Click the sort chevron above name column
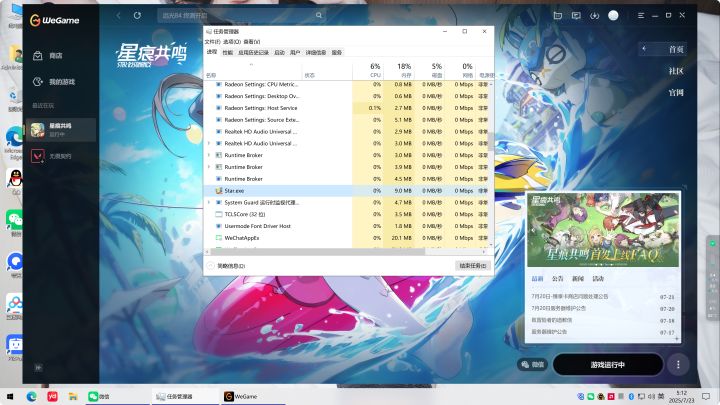 tap(251, 64)
